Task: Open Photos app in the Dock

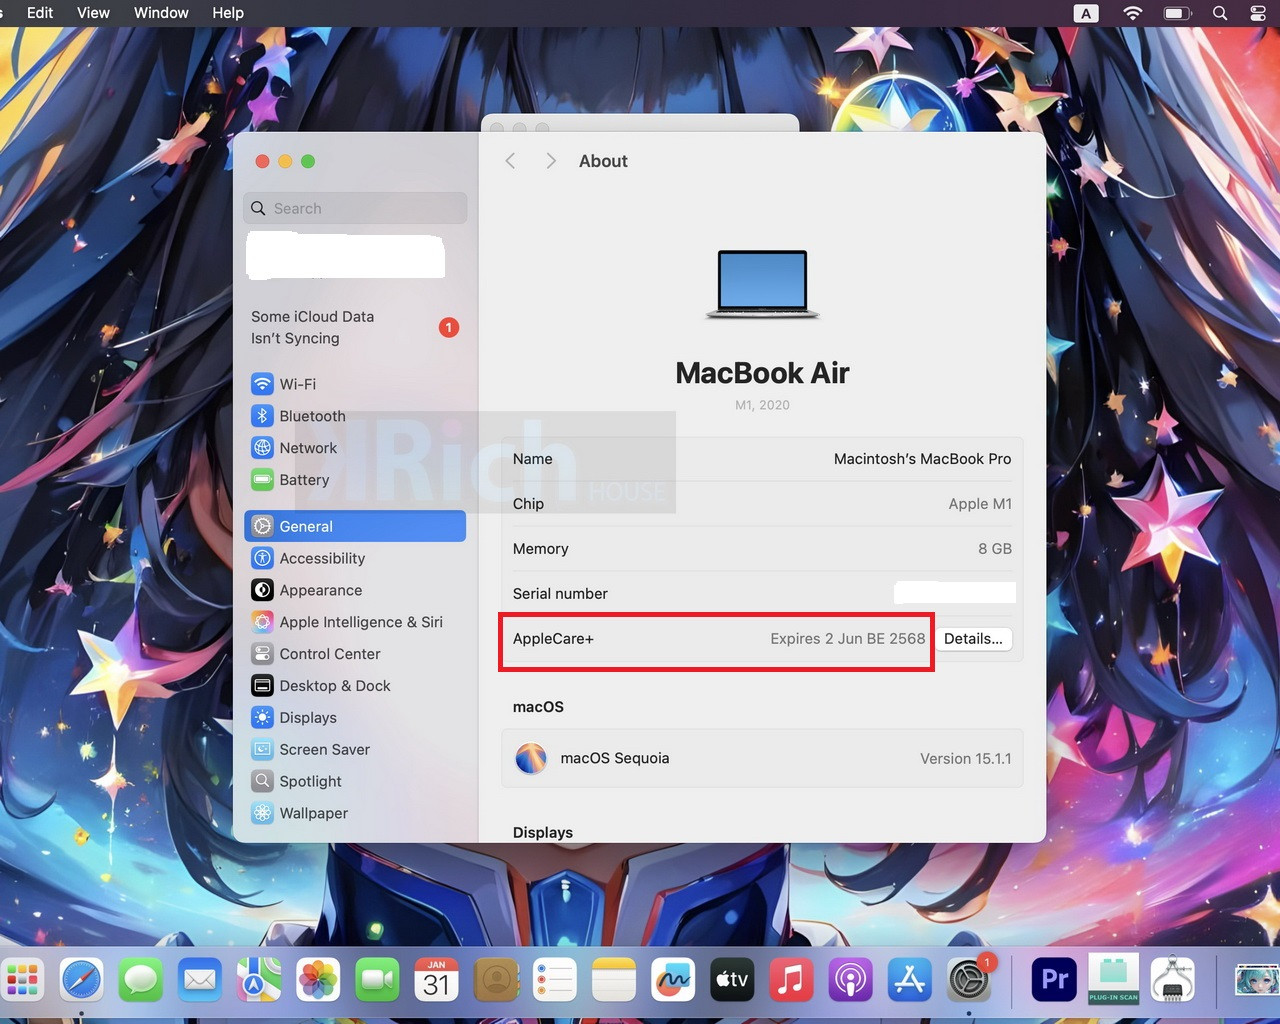Action: pos(318,980)
